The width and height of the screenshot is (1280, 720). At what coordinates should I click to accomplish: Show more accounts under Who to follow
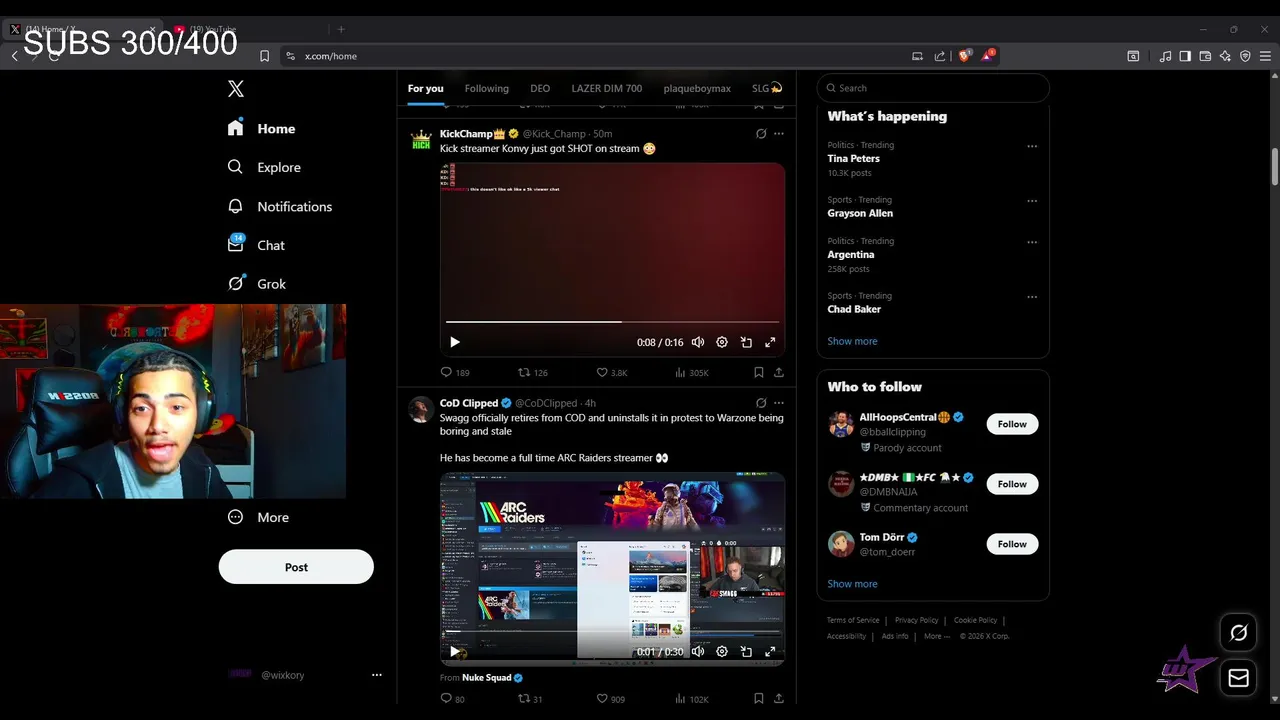click(852, 584)
